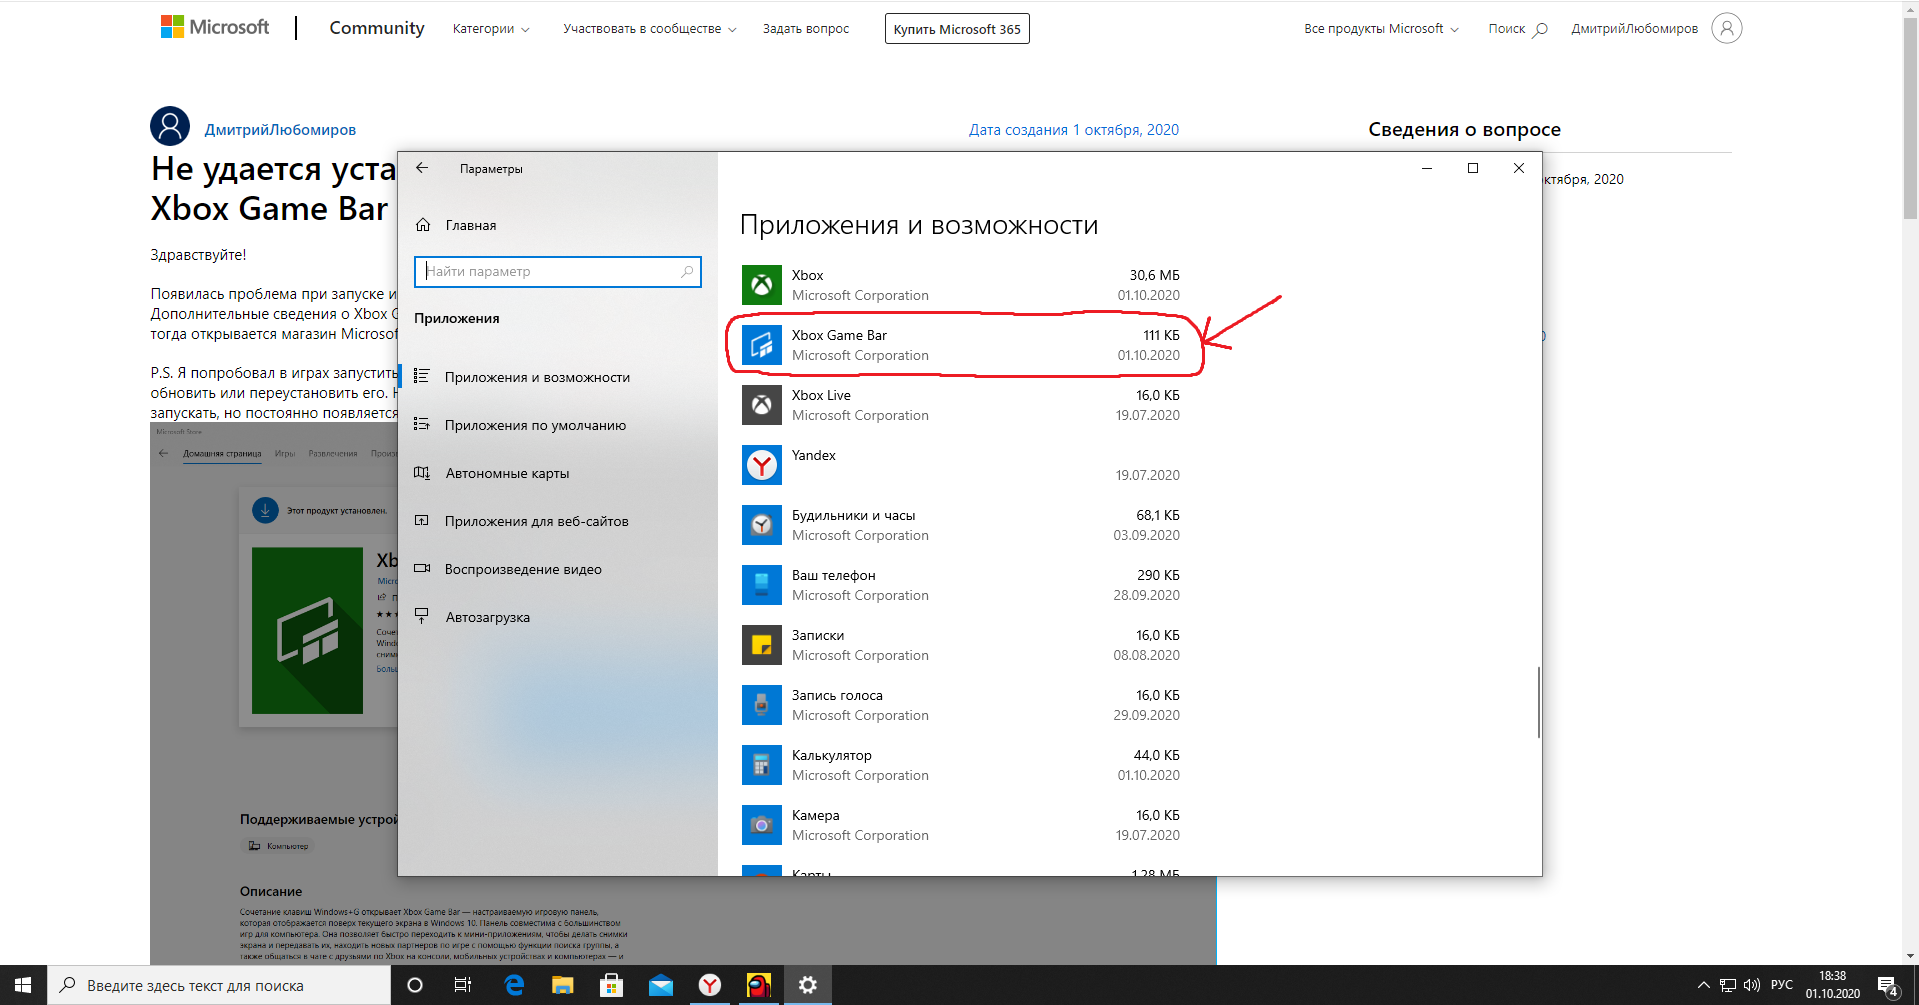This screenshot has height=1005, width=1919.
Task: Click ДмитрийЛюбомиров account name in the header
Action: coord(1634,29)
